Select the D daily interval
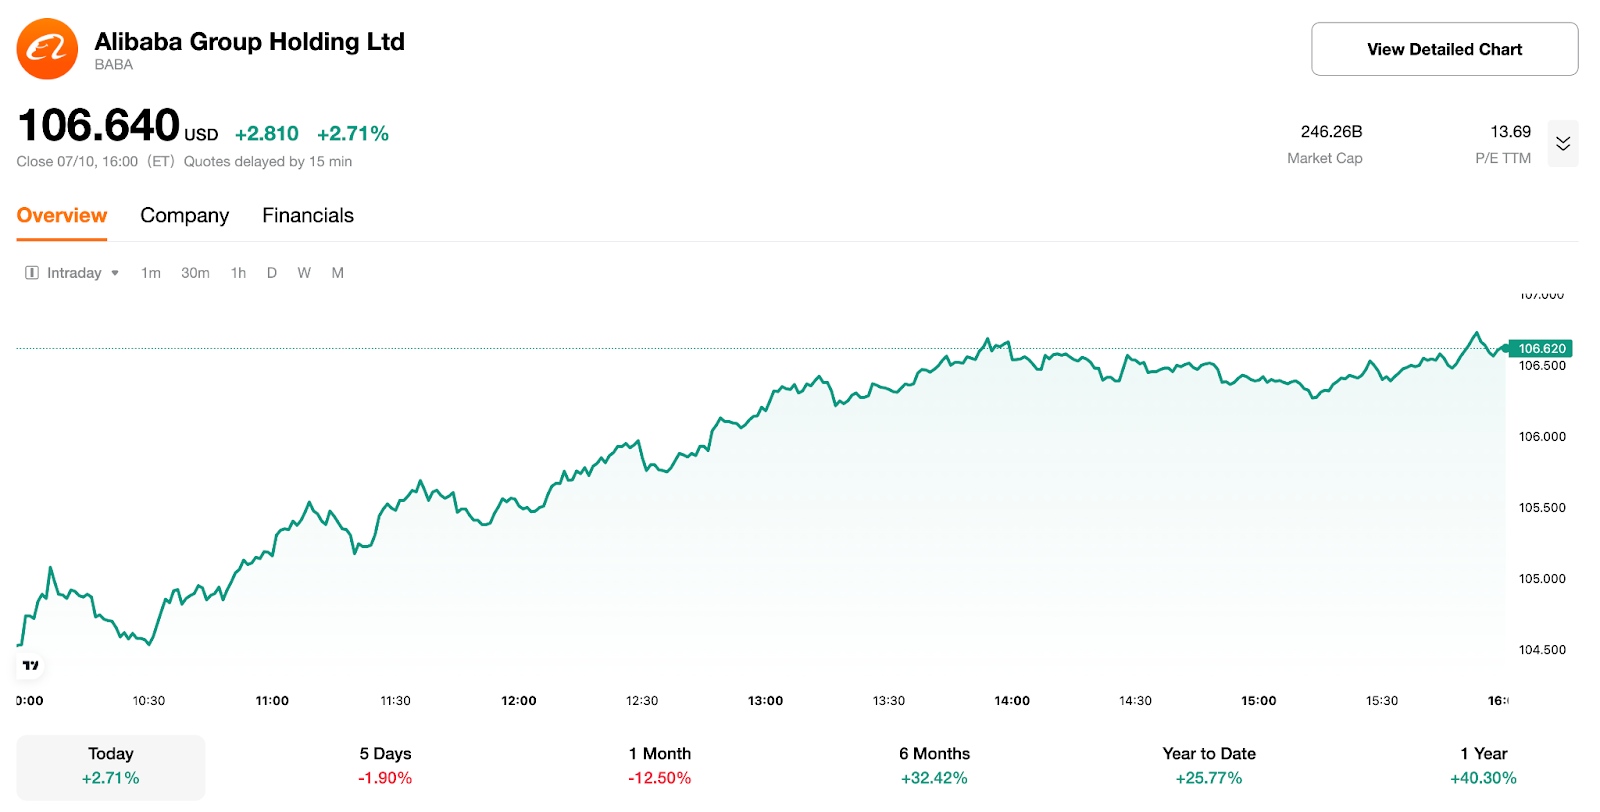This screenshot has height=812, width=1600. 271,272
